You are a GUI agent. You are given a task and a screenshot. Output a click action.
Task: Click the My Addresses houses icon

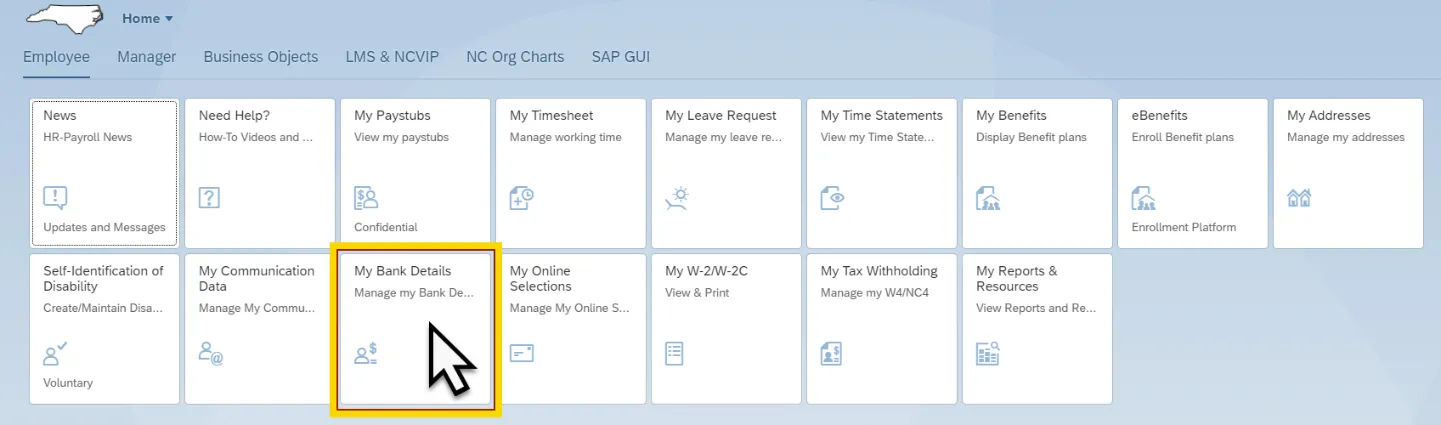1299,198
